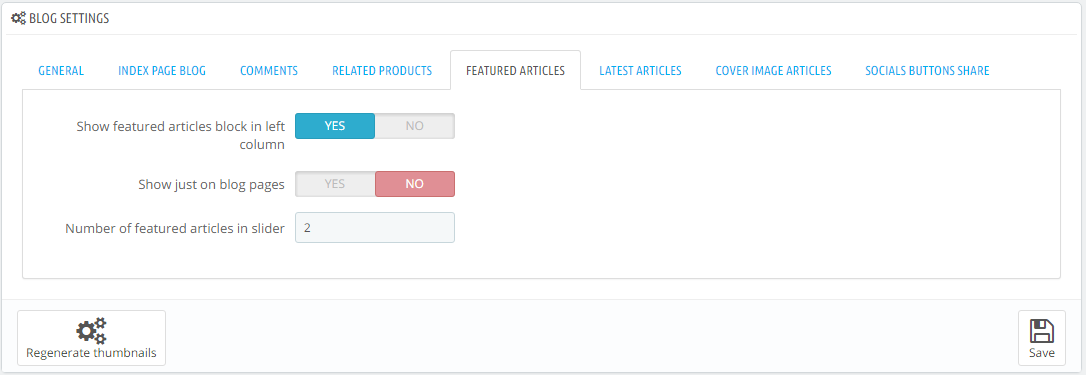Click the Save button label
This screenshot has height=375, width=1086.
1042,353
